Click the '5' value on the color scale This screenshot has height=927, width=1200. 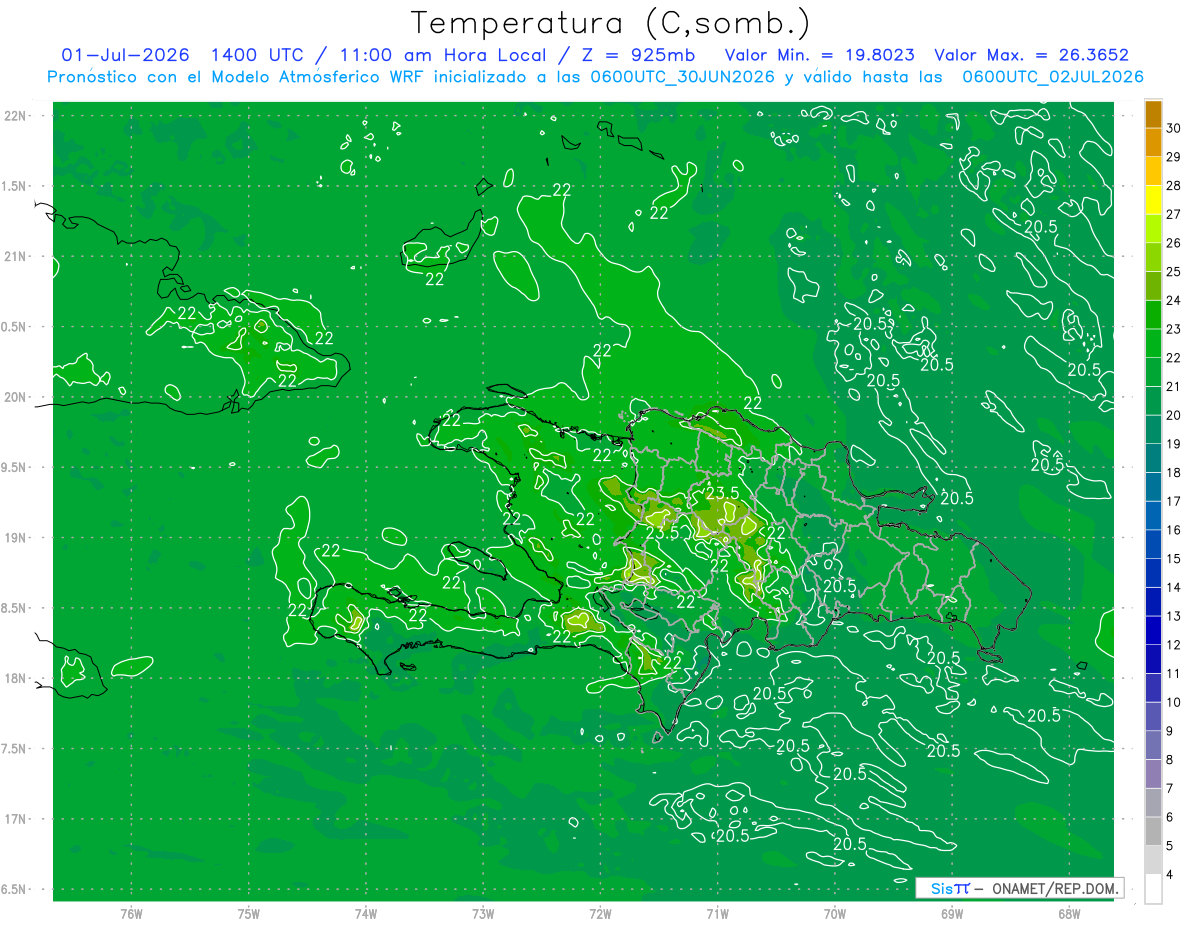[x=1170, y=847]
